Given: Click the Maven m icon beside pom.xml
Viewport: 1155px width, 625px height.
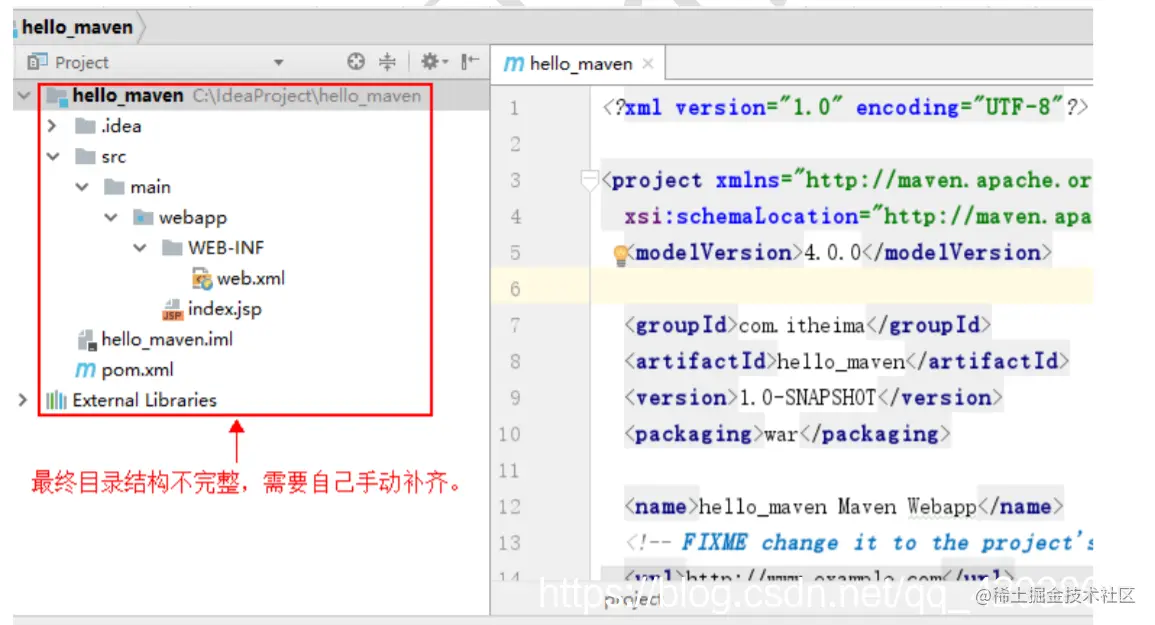Looking at the screenshot, I should tap(85, 370).
